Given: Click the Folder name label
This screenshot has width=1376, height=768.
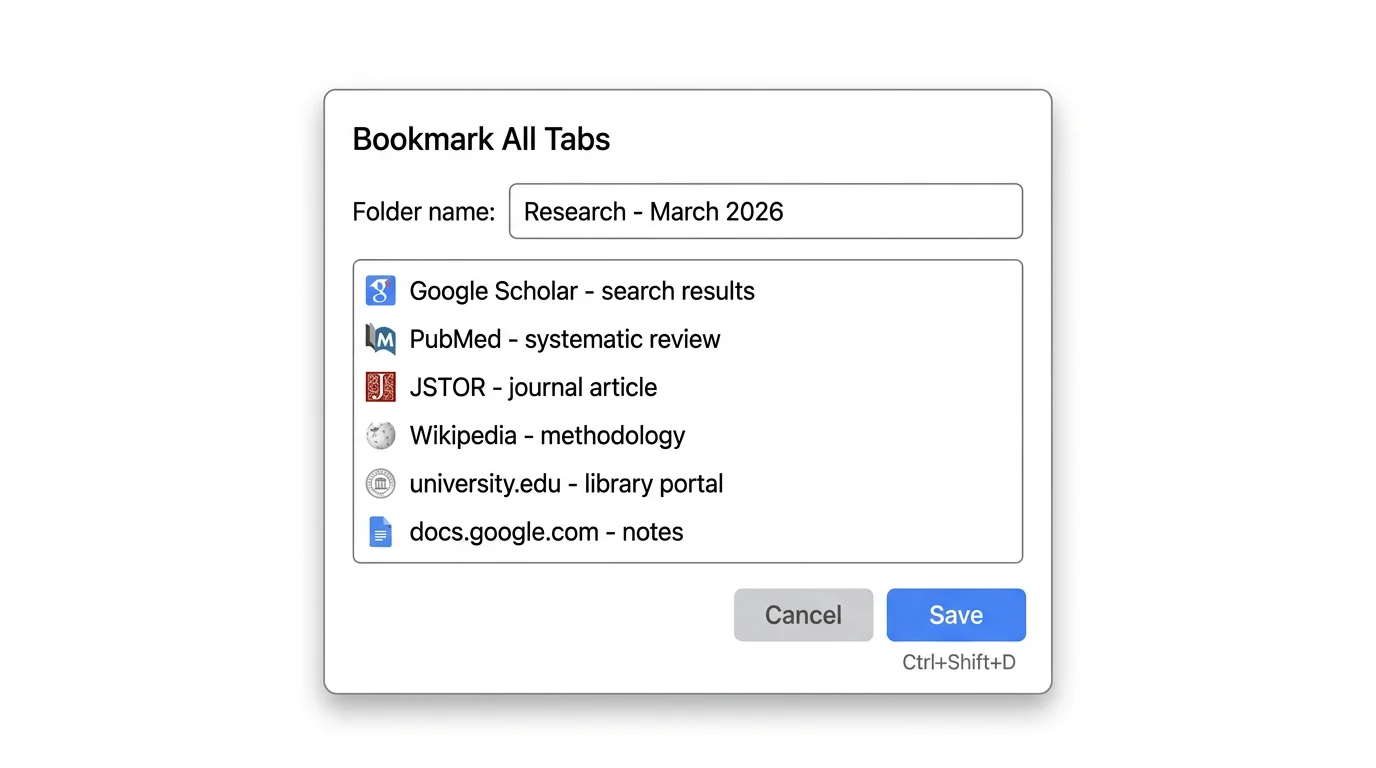Looking at the screenshot, I should pos(423,211).
